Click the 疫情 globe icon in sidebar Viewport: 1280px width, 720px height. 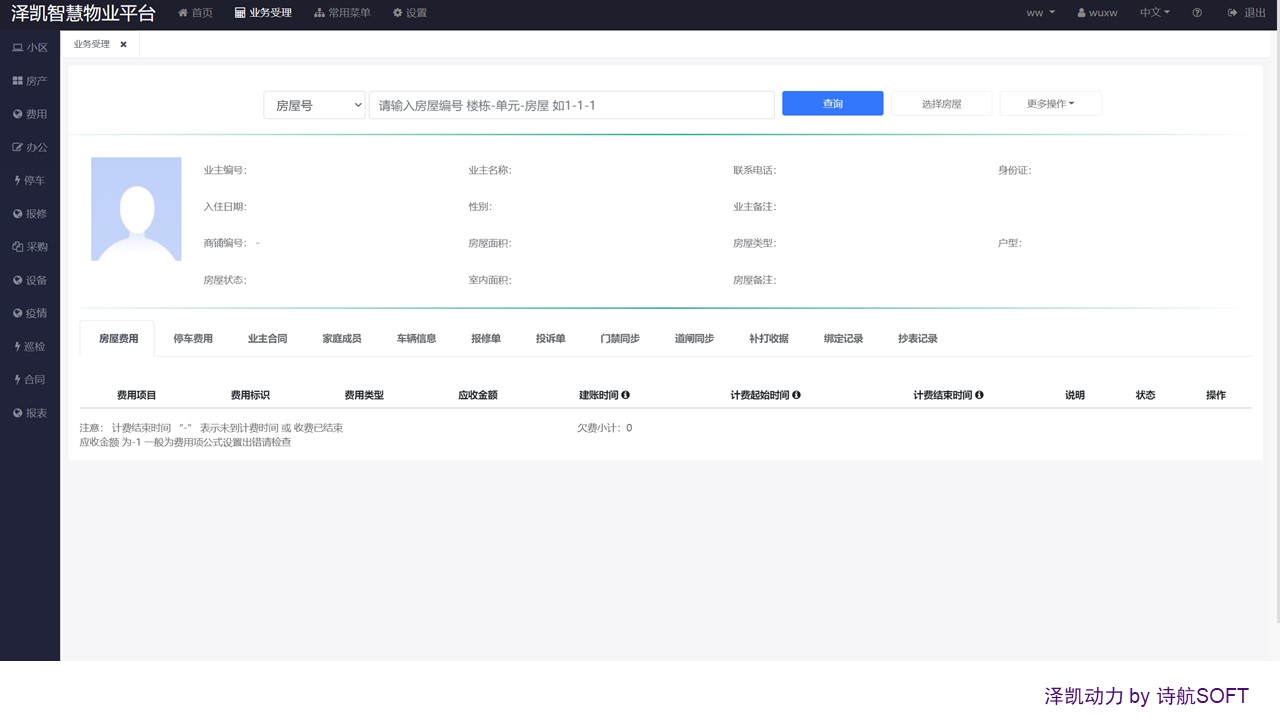pyautogui.click(x=18, y=313)
